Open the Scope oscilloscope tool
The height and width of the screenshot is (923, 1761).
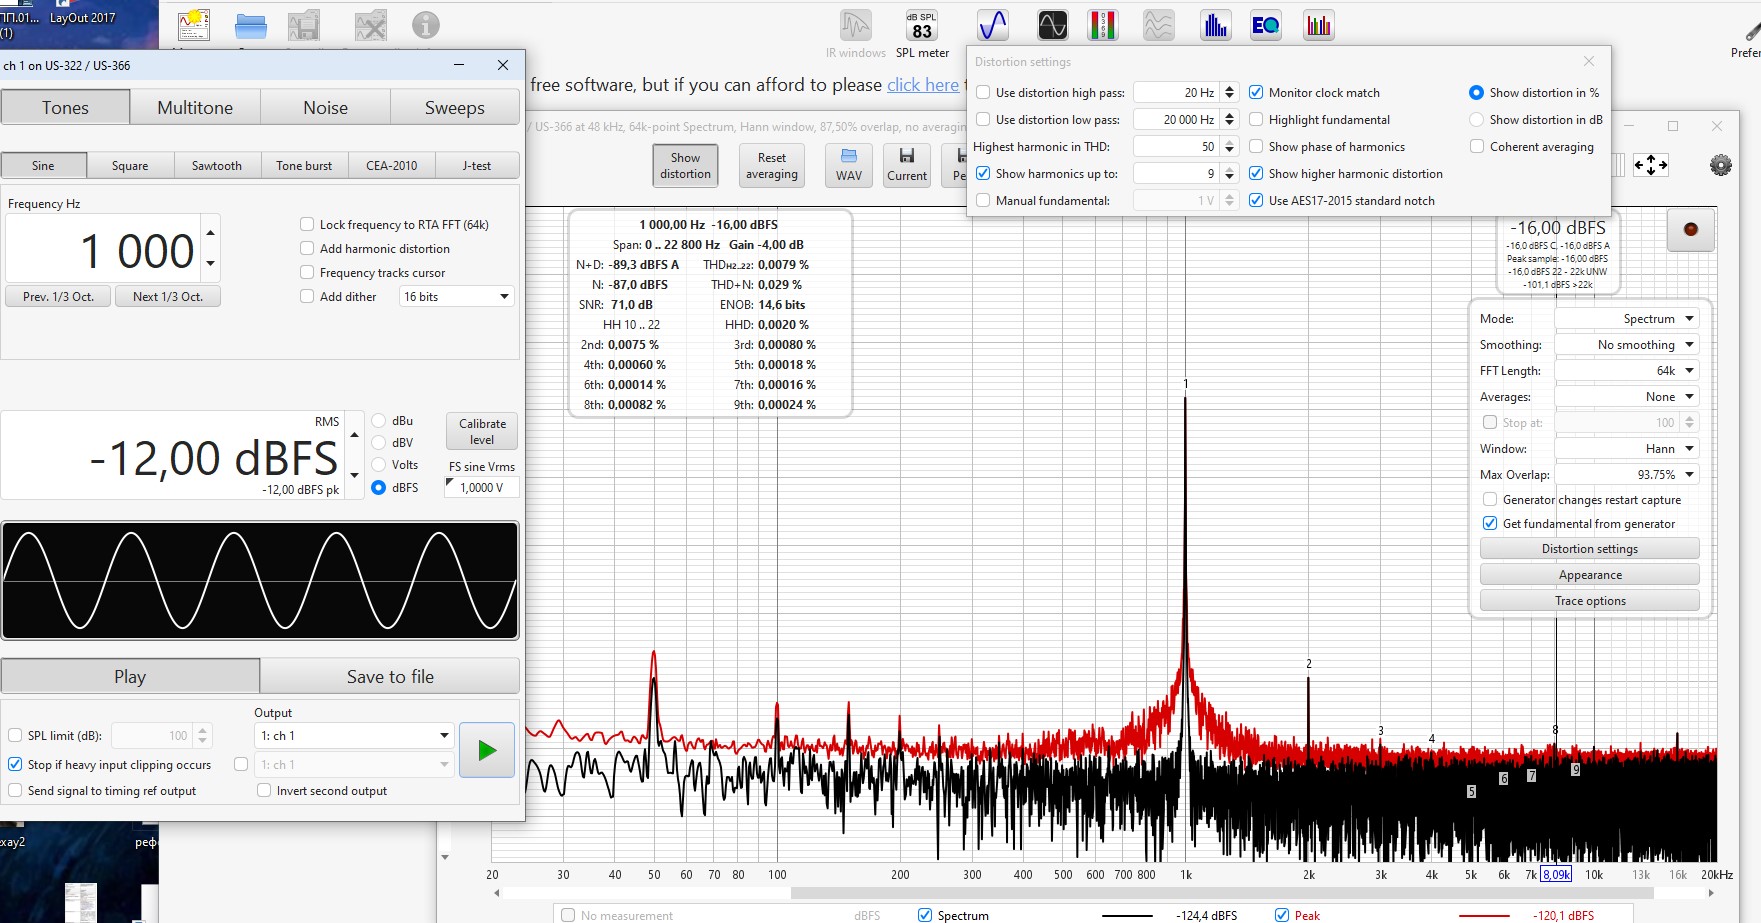pyautogui.click(x=1052, y=25)
